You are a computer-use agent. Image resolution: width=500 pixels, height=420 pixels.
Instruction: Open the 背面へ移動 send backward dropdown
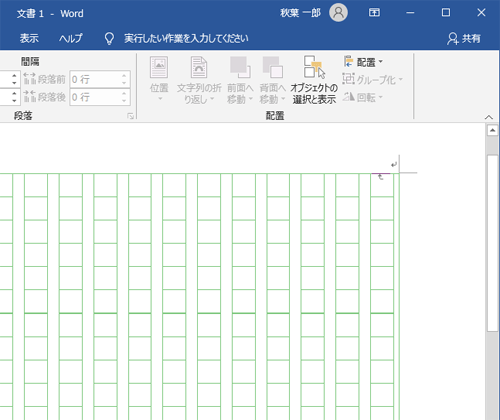pyautogui.click(x=272, y=79)
